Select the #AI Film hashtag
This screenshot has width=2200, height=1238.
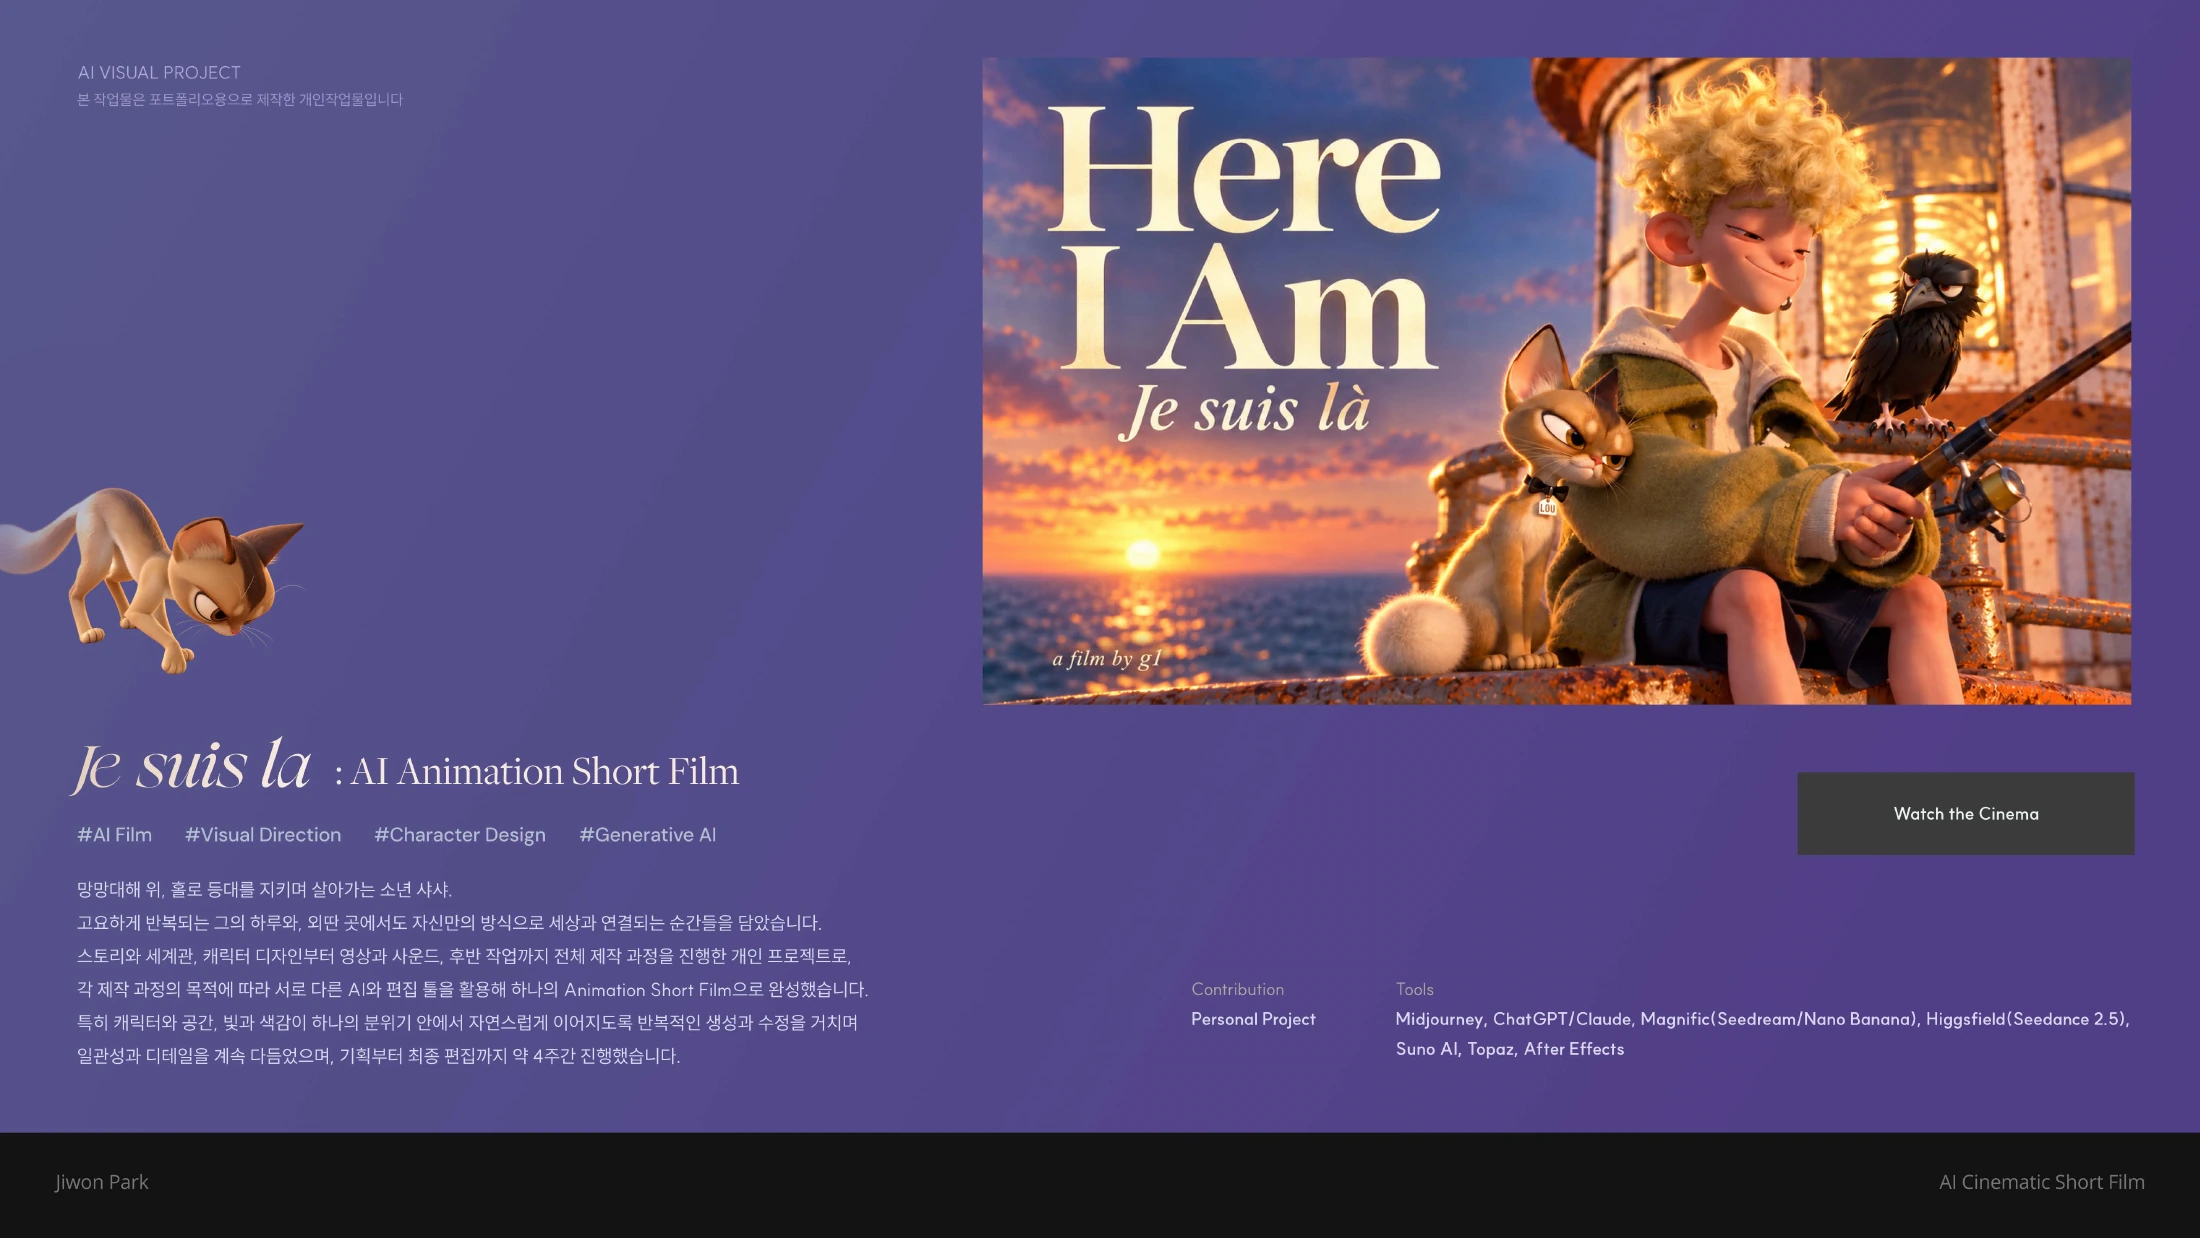[115, 834]
